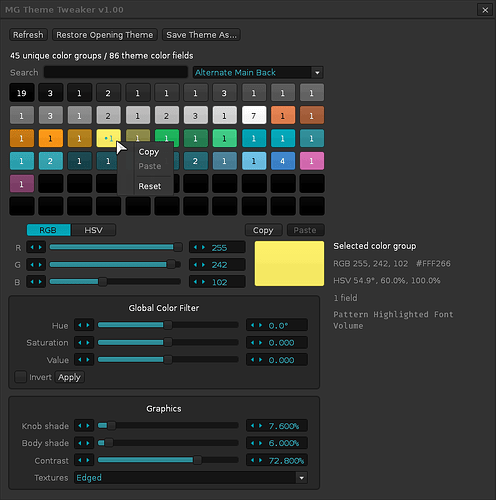Viewport: 496px width, 500px height.
Task: Click the Body shade slider
Action: click(168, 443)
